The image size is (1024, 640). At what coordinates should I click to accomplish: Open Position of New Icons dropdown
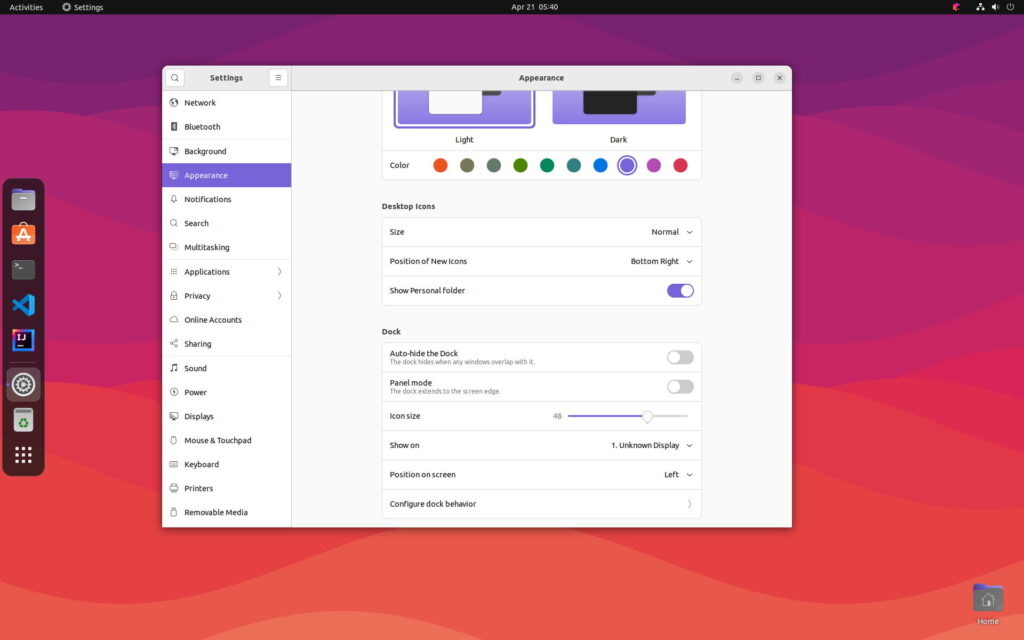click(661, 261)
